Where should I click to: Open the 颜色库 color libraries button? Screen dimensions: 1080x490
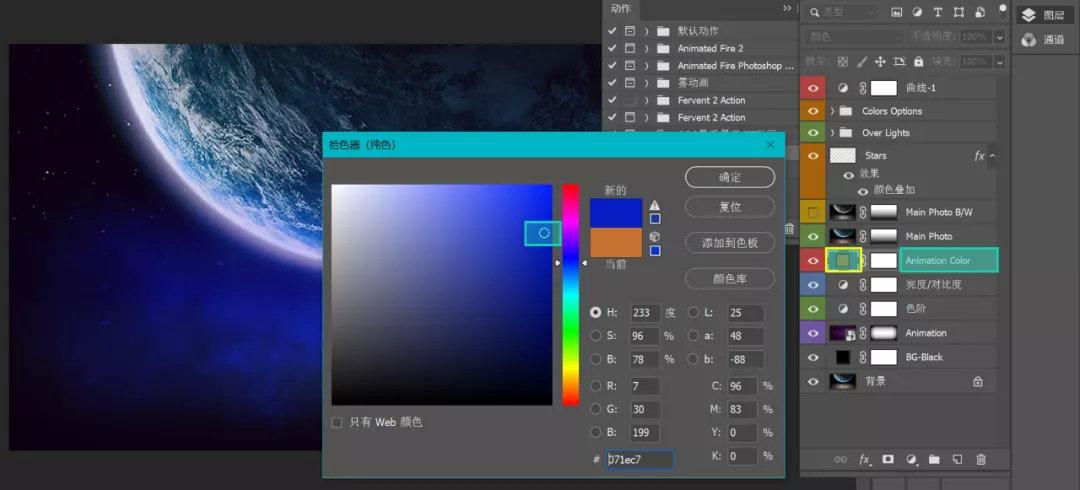pos(730,279)
